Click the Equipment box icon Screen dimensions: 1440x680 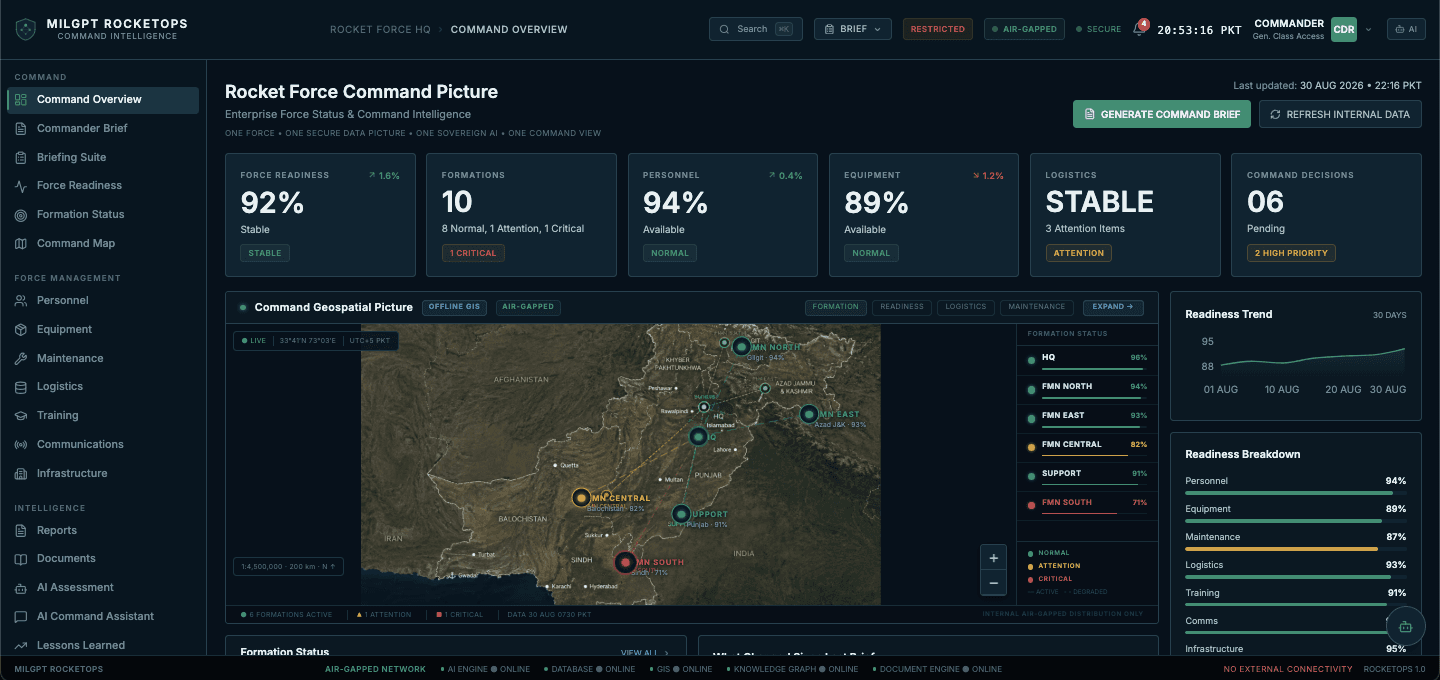click(x=21, y=329)
